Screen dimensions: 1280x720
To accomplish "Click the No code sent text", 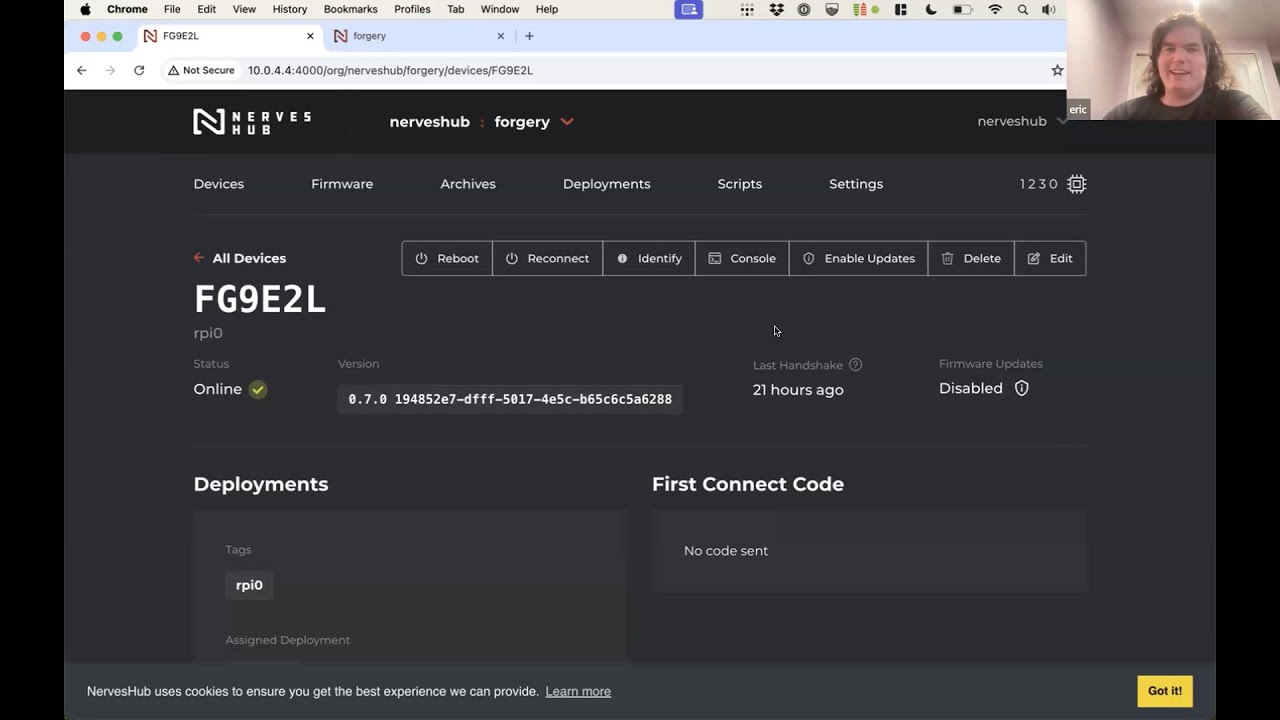I will coord(726,551).
